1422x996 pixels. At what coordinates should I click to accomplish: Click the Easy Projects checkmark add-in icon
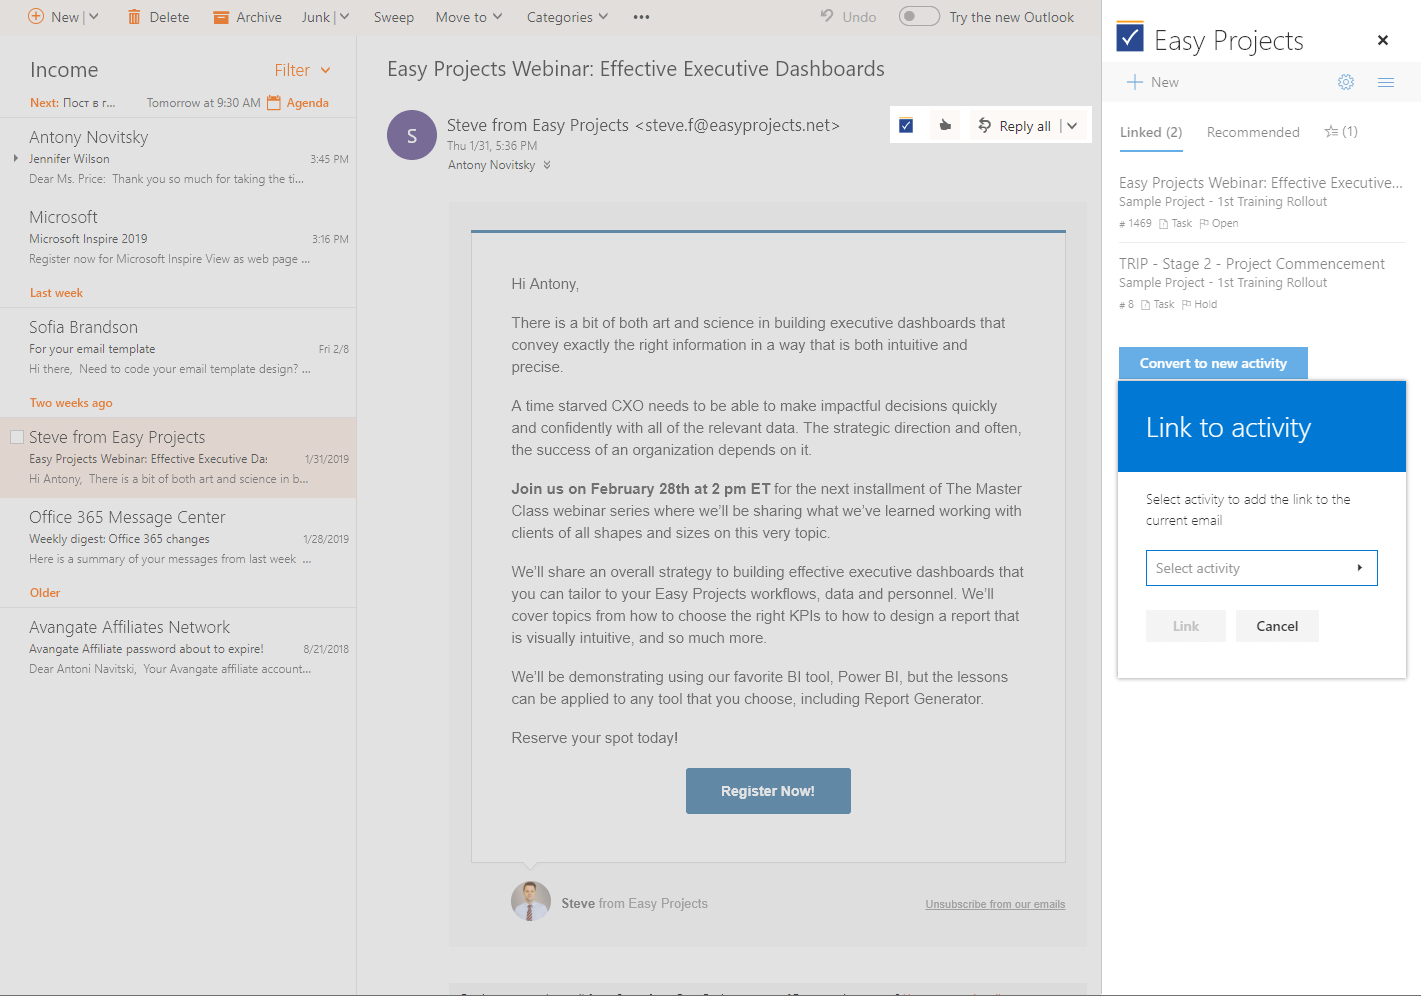tap(906, 125)
